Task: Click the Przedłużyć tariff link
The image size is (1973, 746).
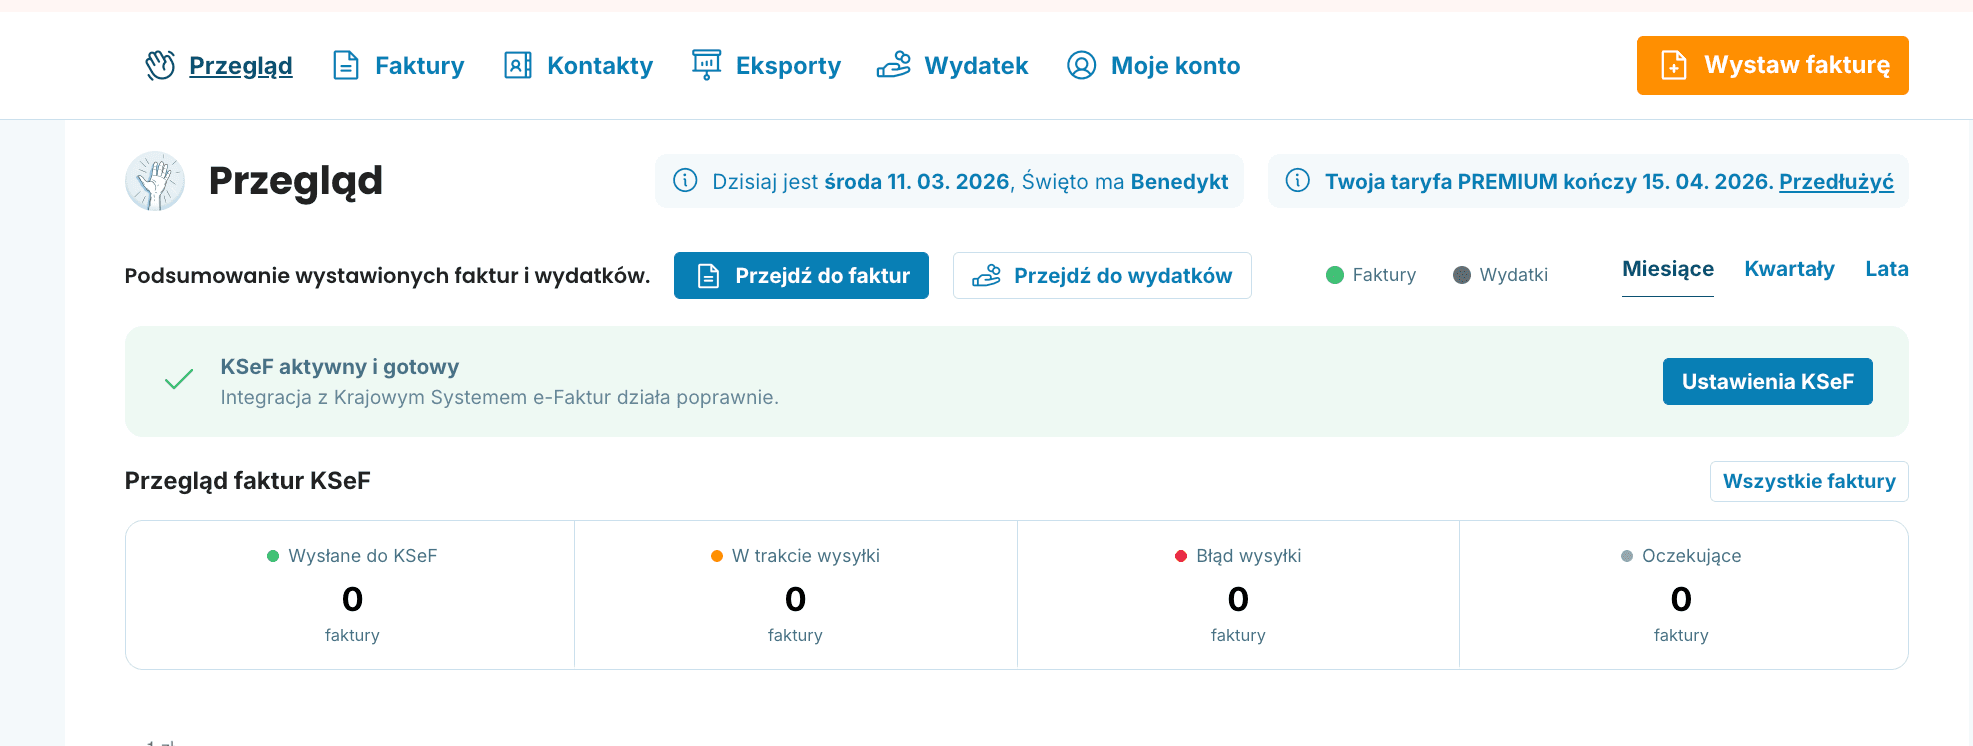Action: 1835,182
